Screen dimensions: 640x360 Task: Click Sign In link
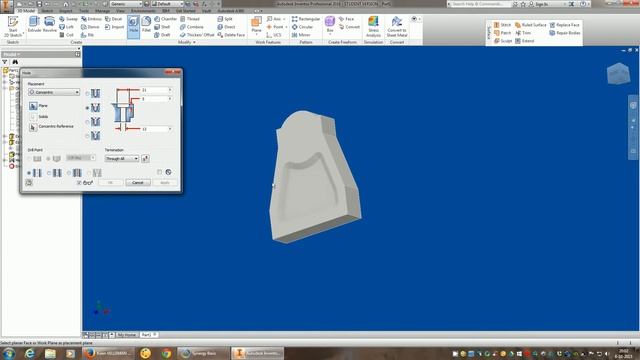541,4
